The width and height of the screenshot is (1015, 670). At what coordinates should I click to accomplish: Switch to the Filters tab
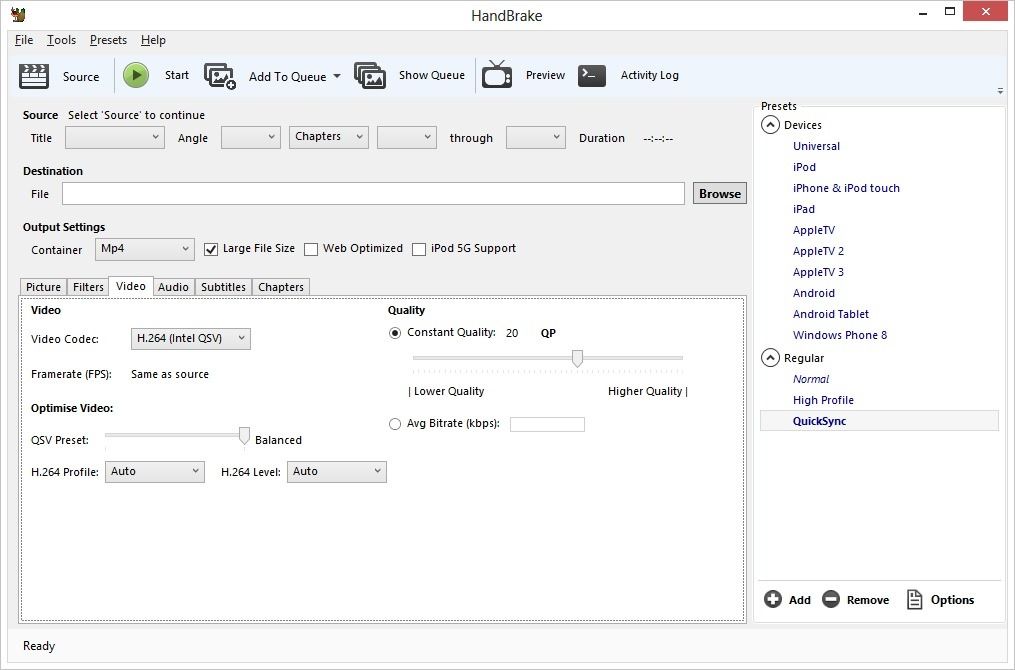click(x=88, y=287)
